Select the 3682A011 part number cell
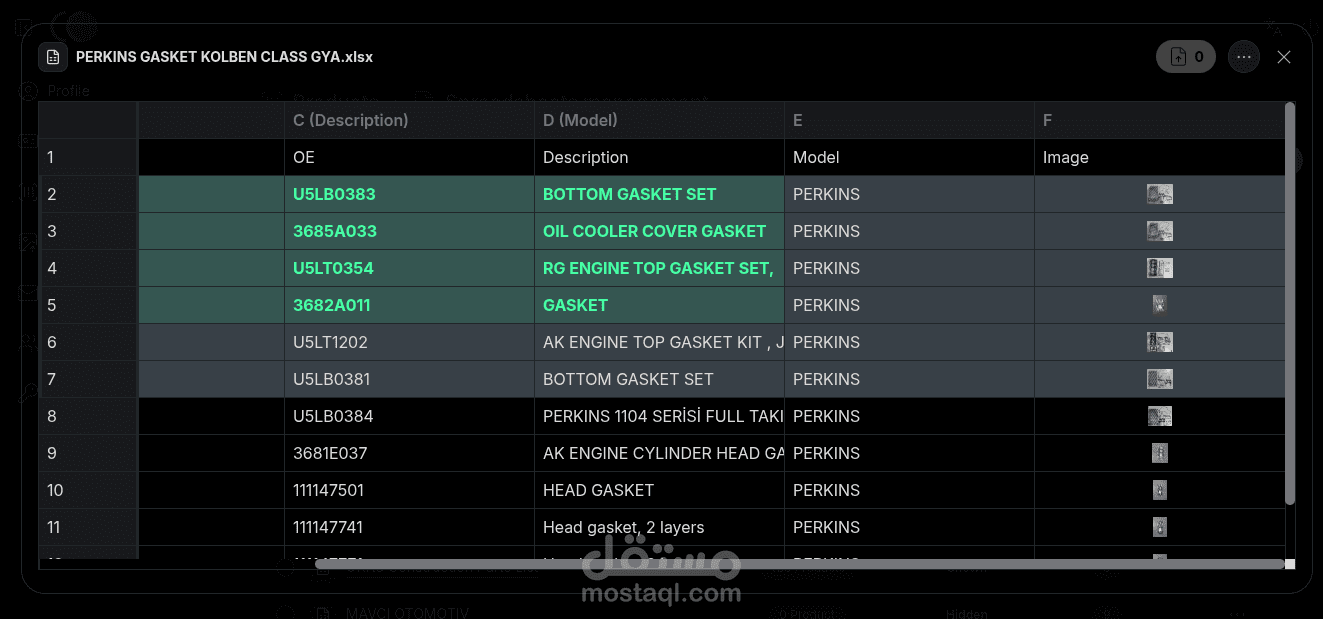The height and width of the screenshot is (619, 1323). 409,305
